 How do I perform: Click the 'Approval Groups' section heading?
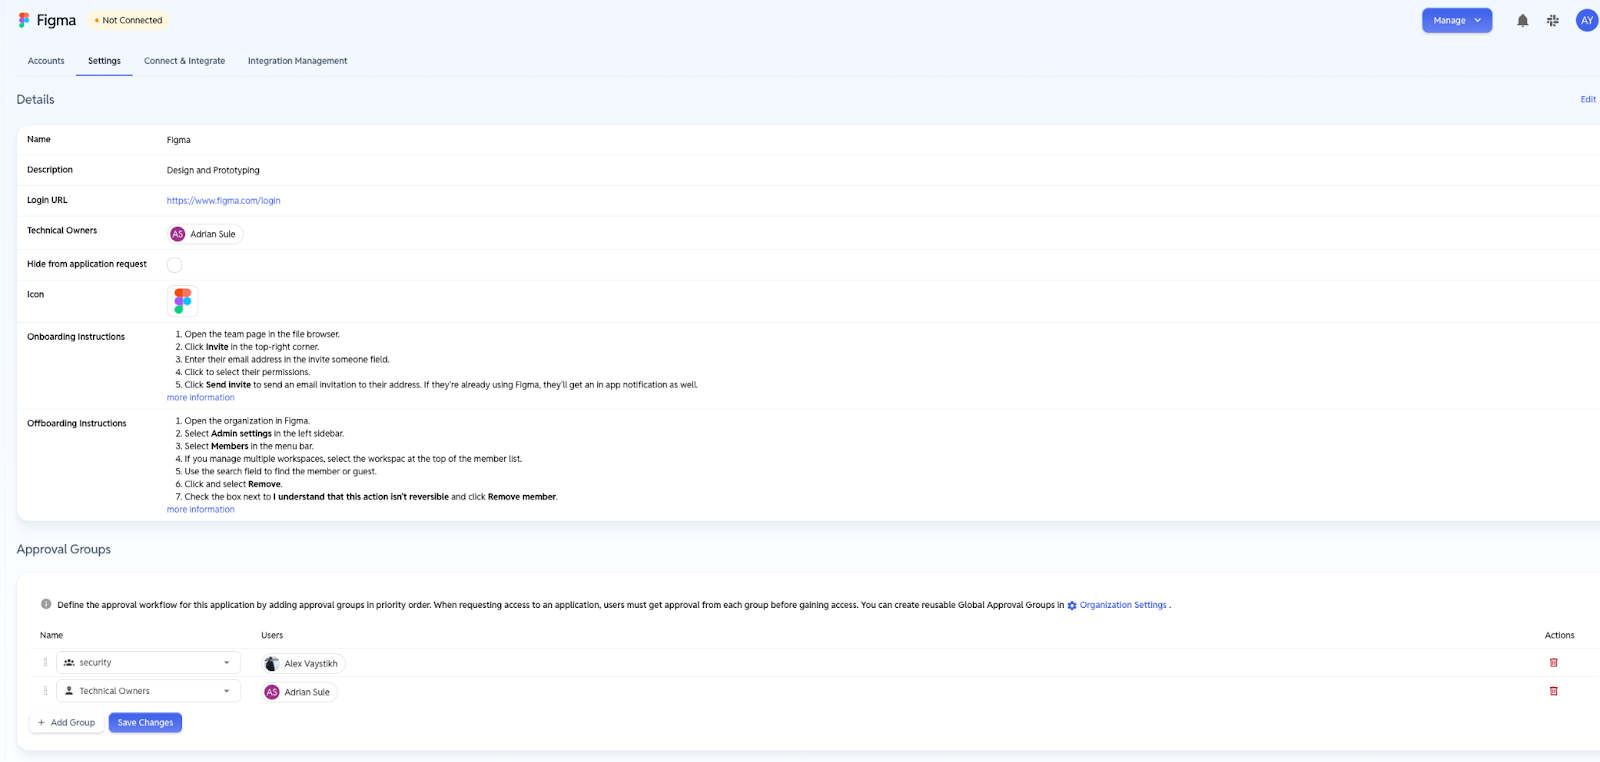pyautogui.click(x=64, y=549)
